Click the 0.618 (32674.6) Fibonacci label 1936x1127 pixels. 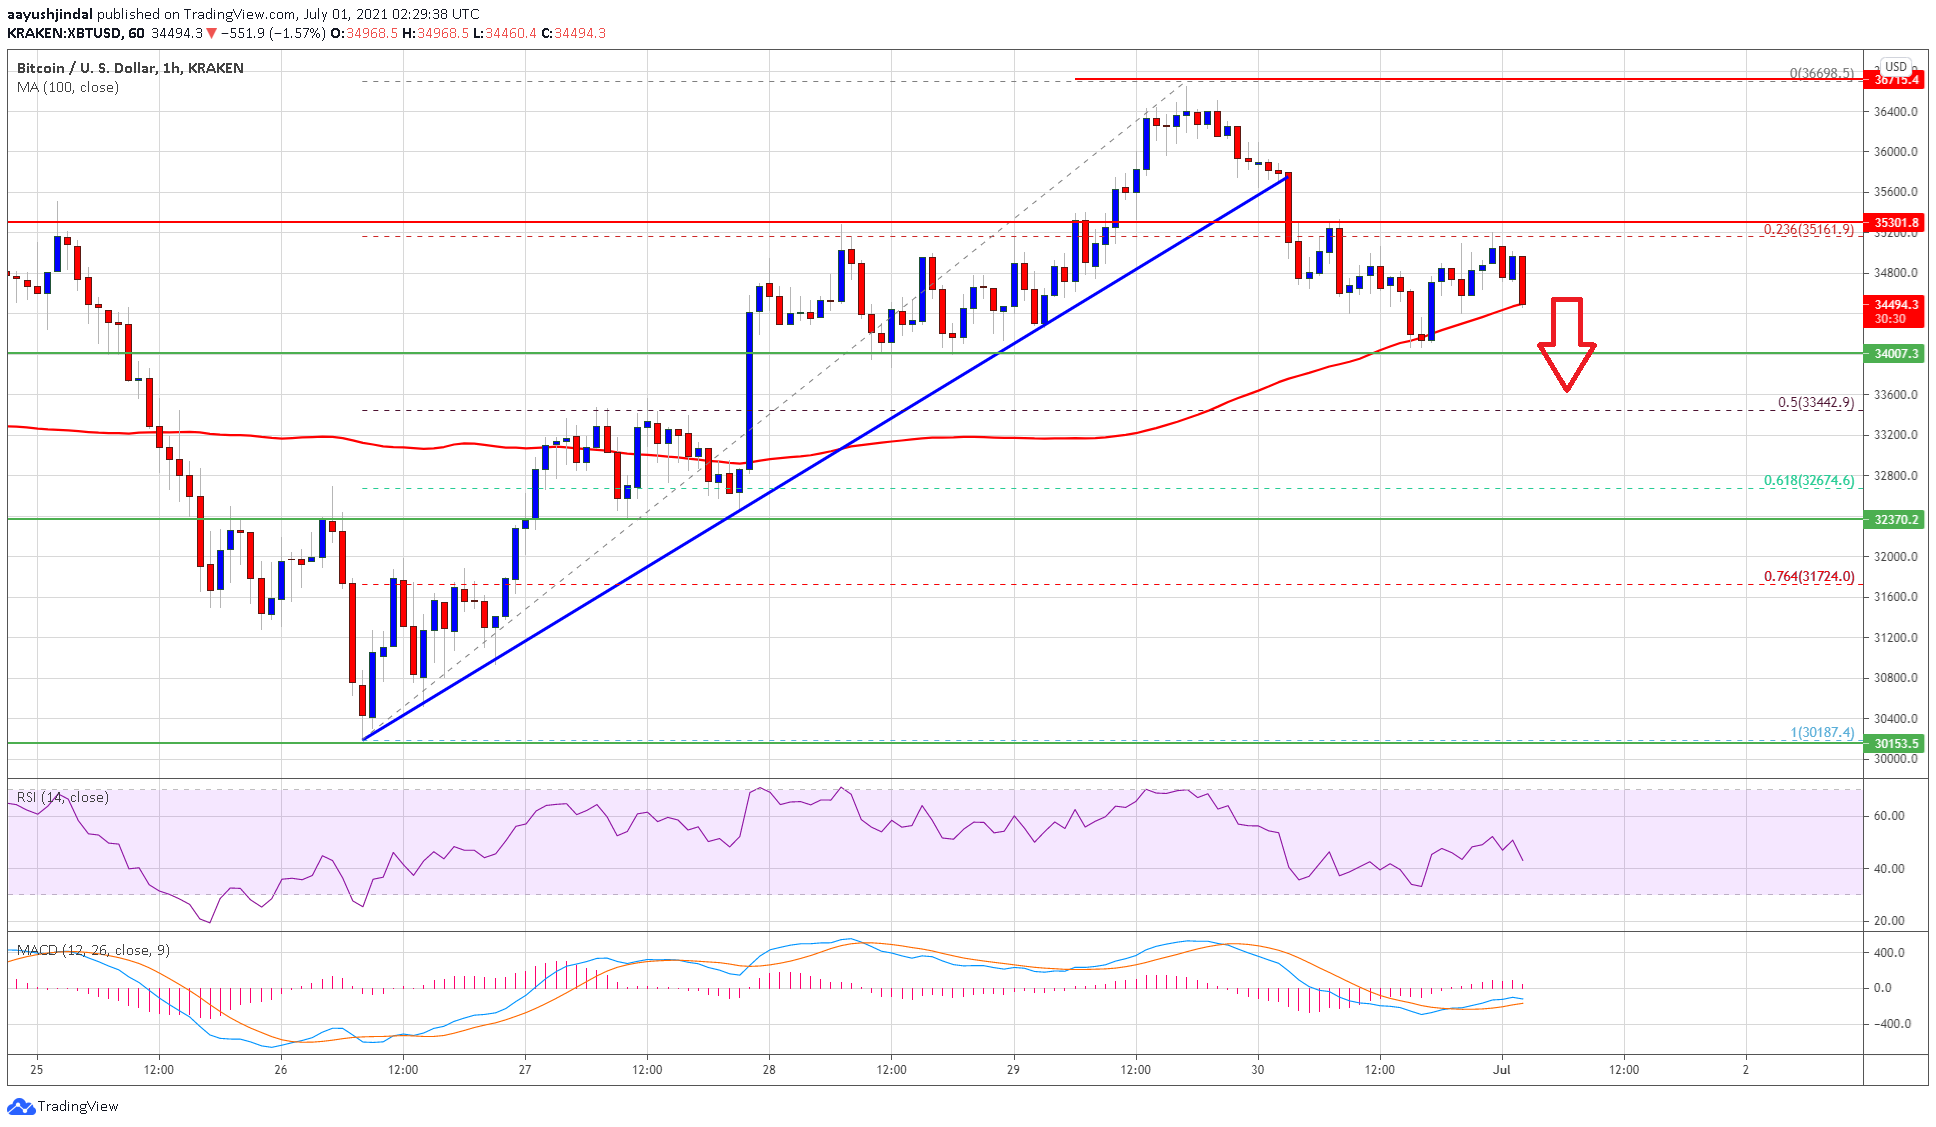click(1808, 481)
